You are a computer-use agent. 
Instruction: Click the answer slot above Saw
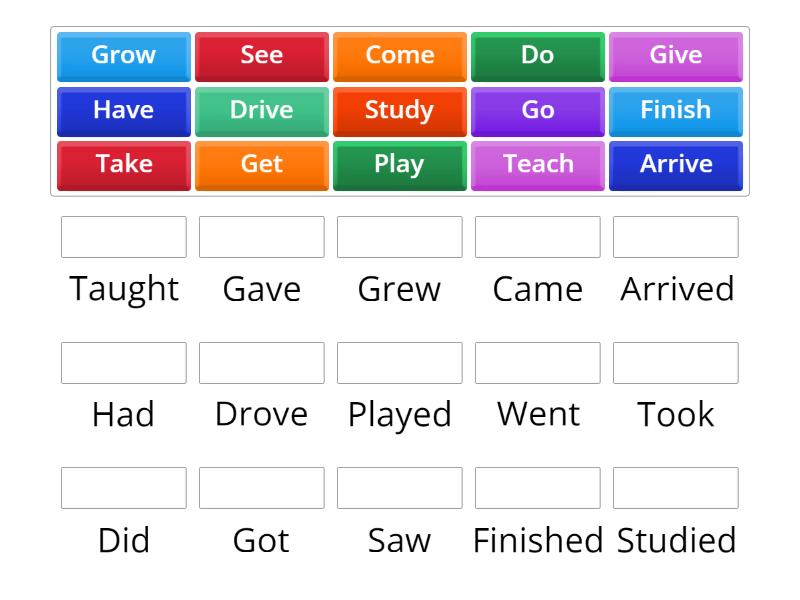pyautogui.click(x=399, y=488)
